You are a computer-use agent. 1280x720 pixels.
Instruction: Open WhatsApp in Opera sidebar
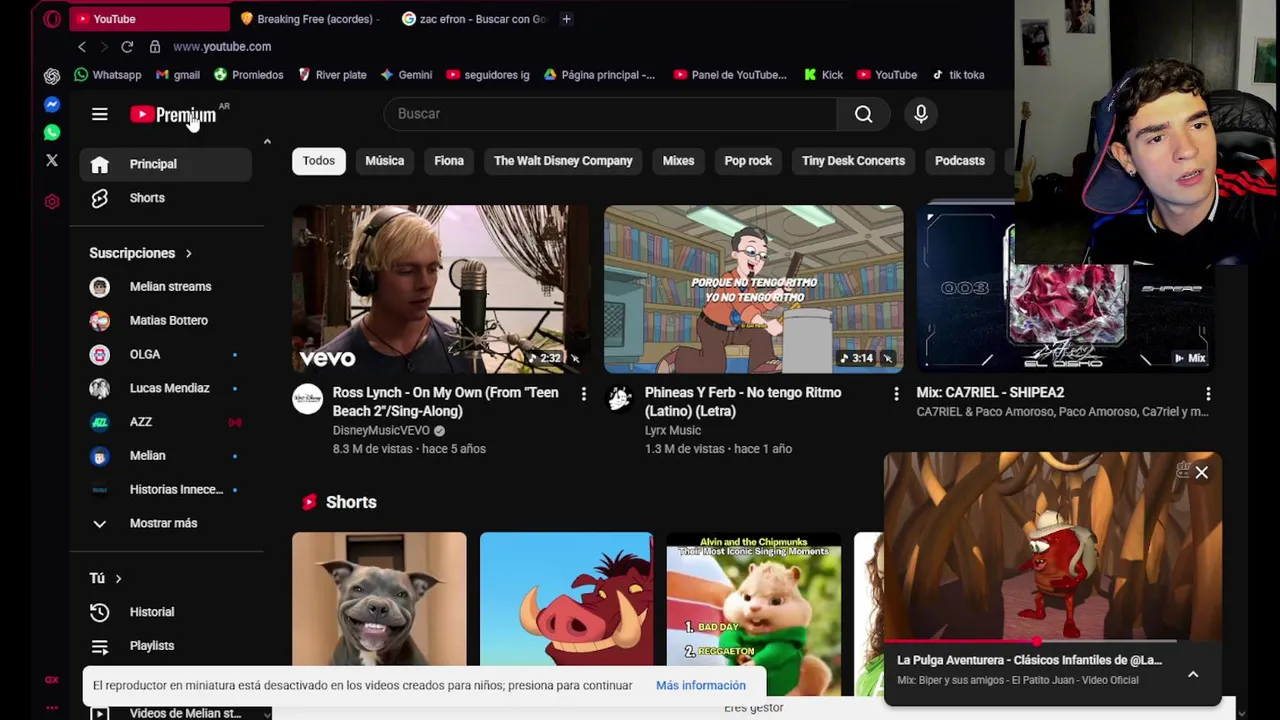[52, 132]
